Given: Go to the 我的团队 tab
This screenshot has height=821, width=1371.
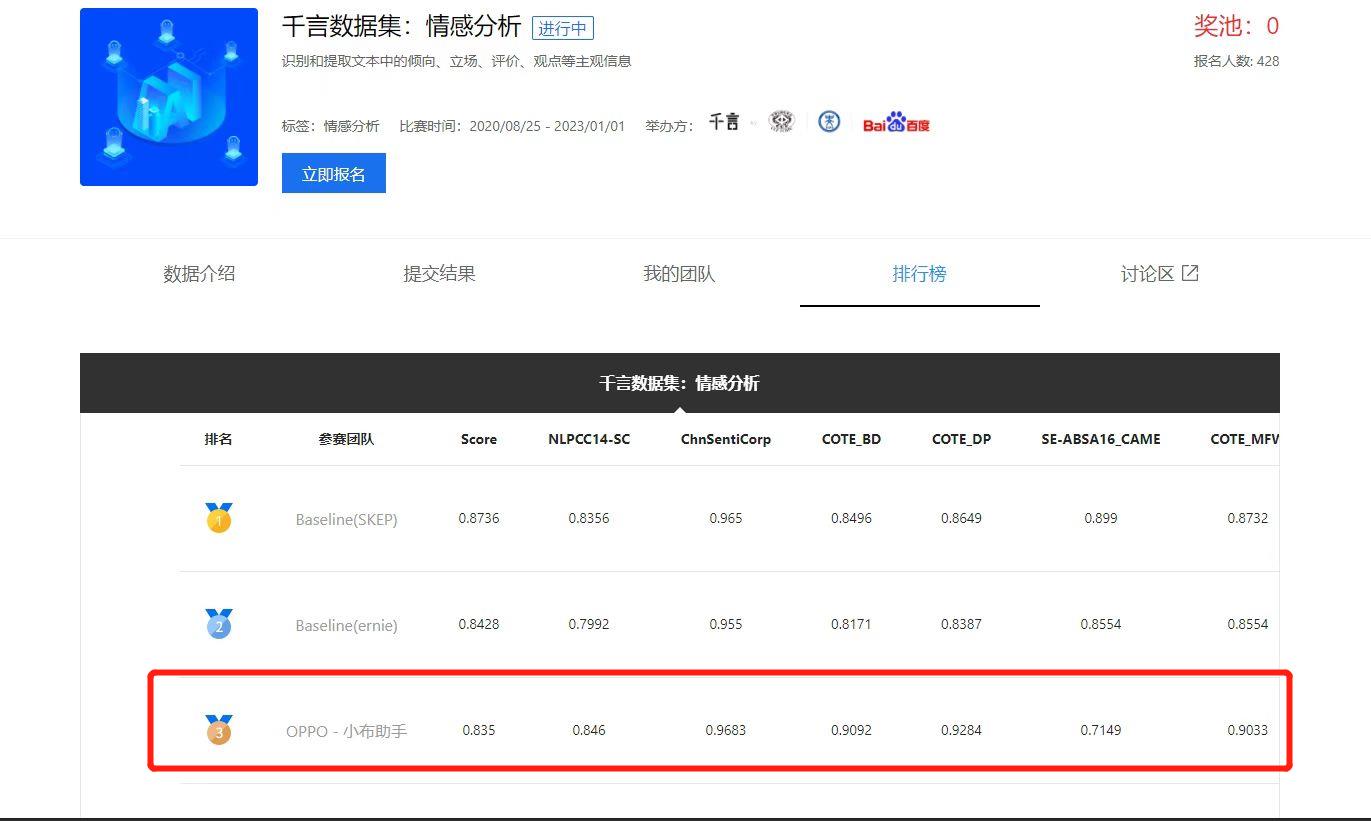Looking at the screenshot, I should click(x=679, y=274).
